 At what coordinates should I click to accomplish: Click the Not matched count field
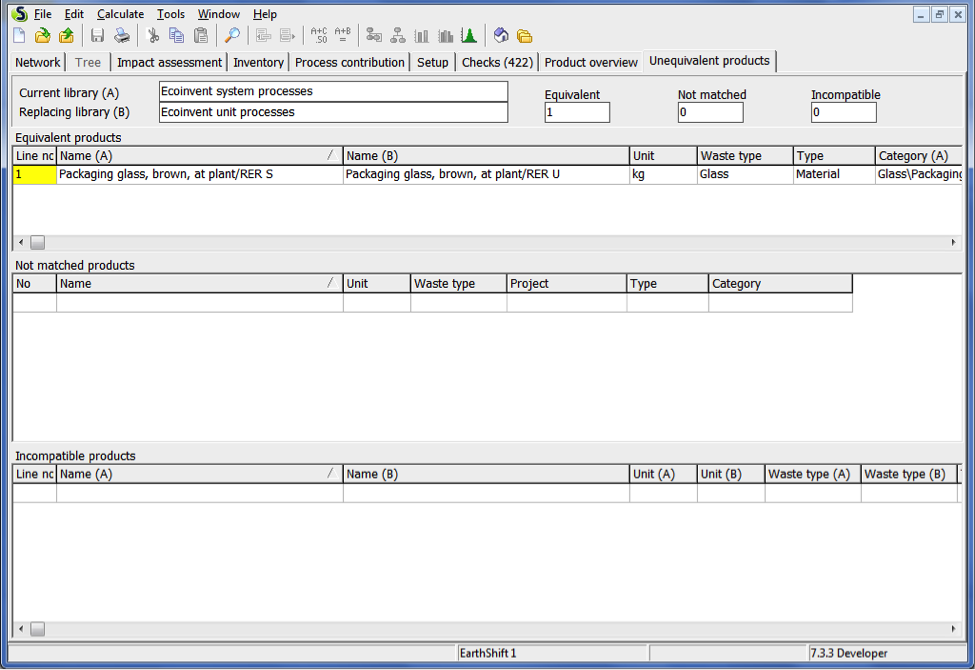[710, 112]
